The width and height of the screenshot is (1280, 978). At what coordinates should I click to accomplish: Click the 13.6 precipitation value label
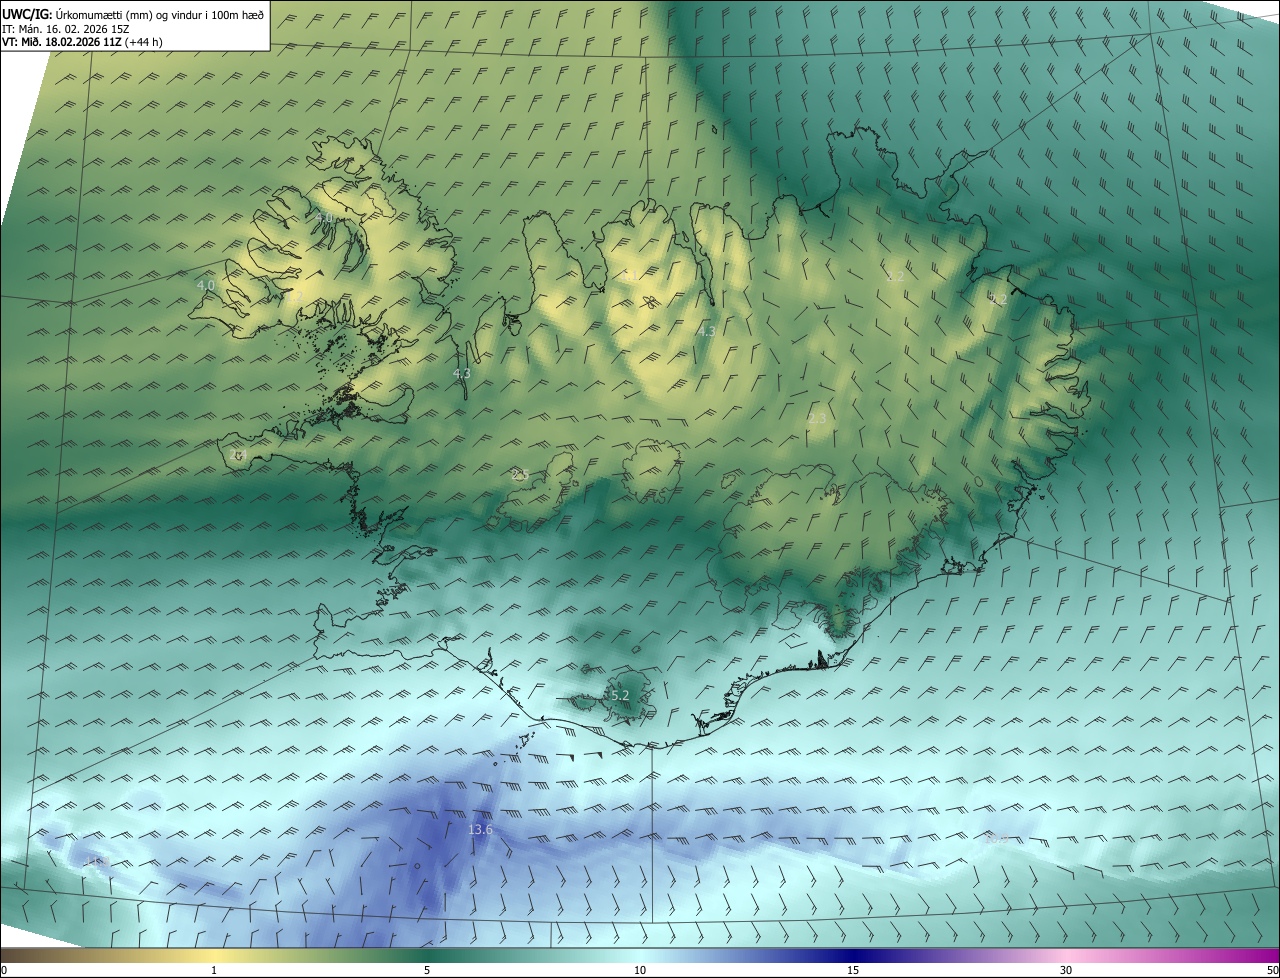click(481, 830)
